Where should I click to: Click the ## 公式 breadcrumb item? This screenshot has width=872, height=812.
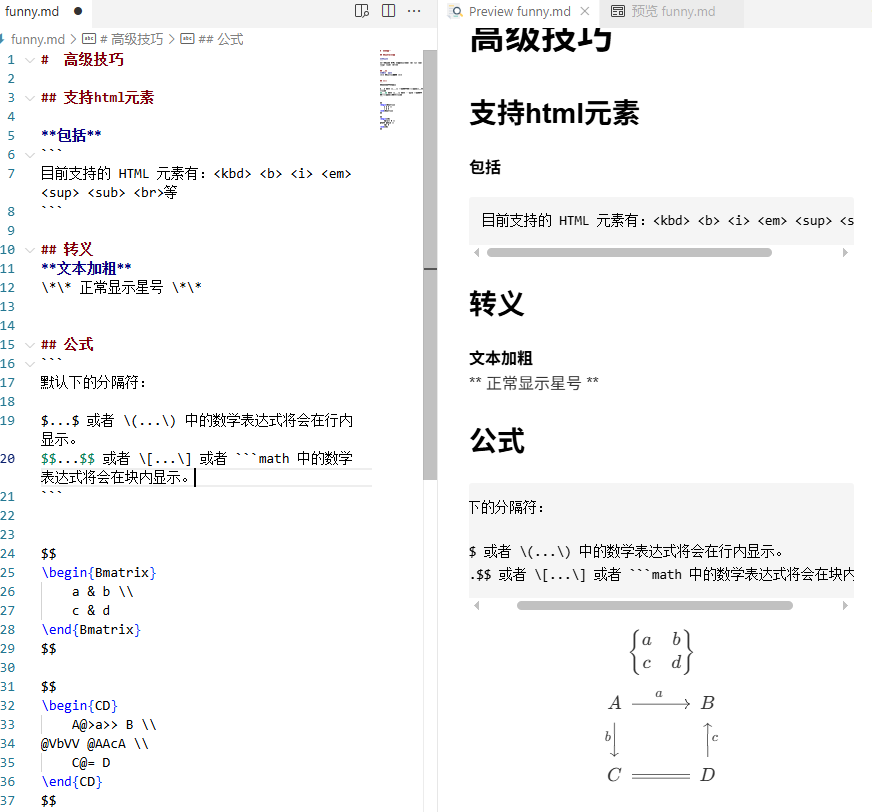click(221, 39)
